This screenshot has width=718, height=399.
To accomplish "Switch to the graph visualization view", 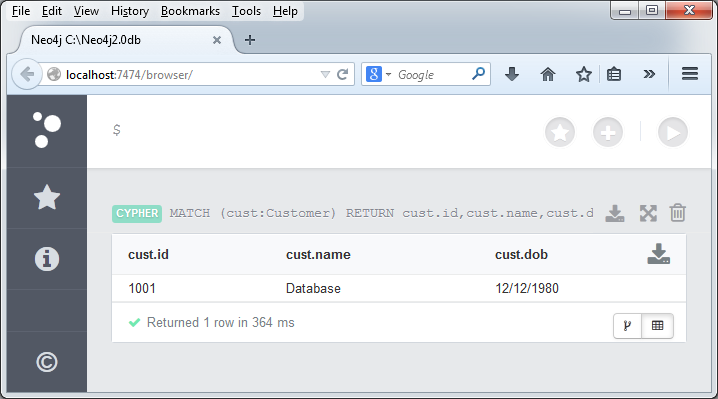I will [627, 326].
